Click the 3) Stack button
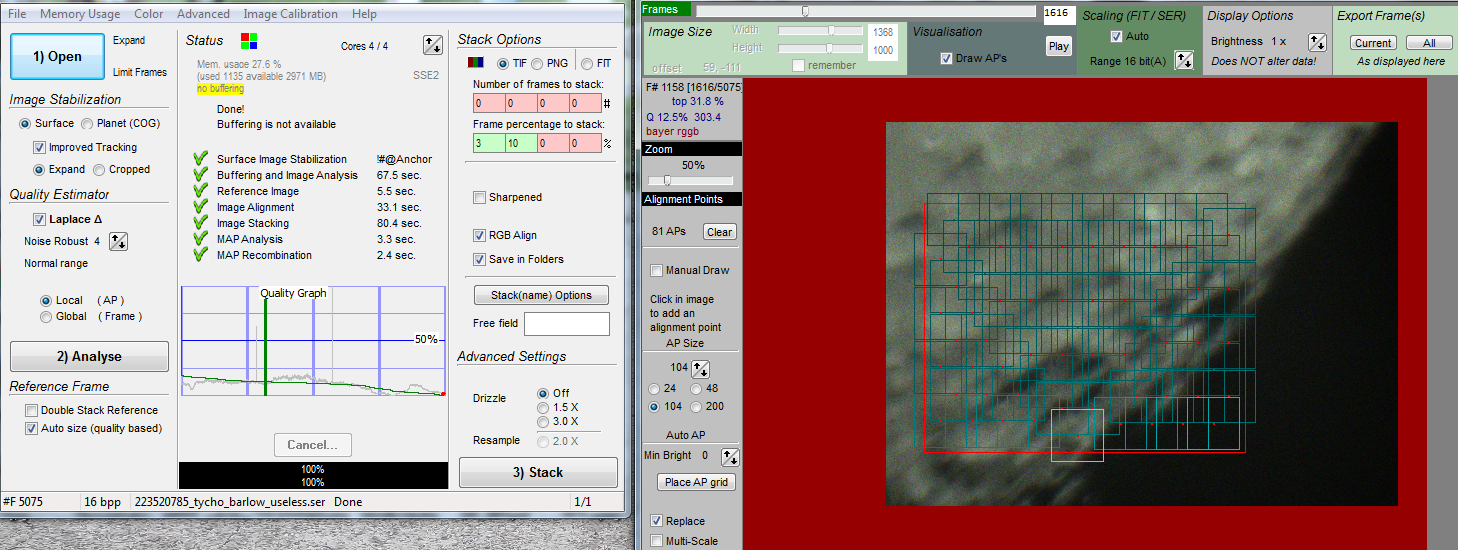Image resolution: width=1458 pixels, height=550 pixels. 538,472
